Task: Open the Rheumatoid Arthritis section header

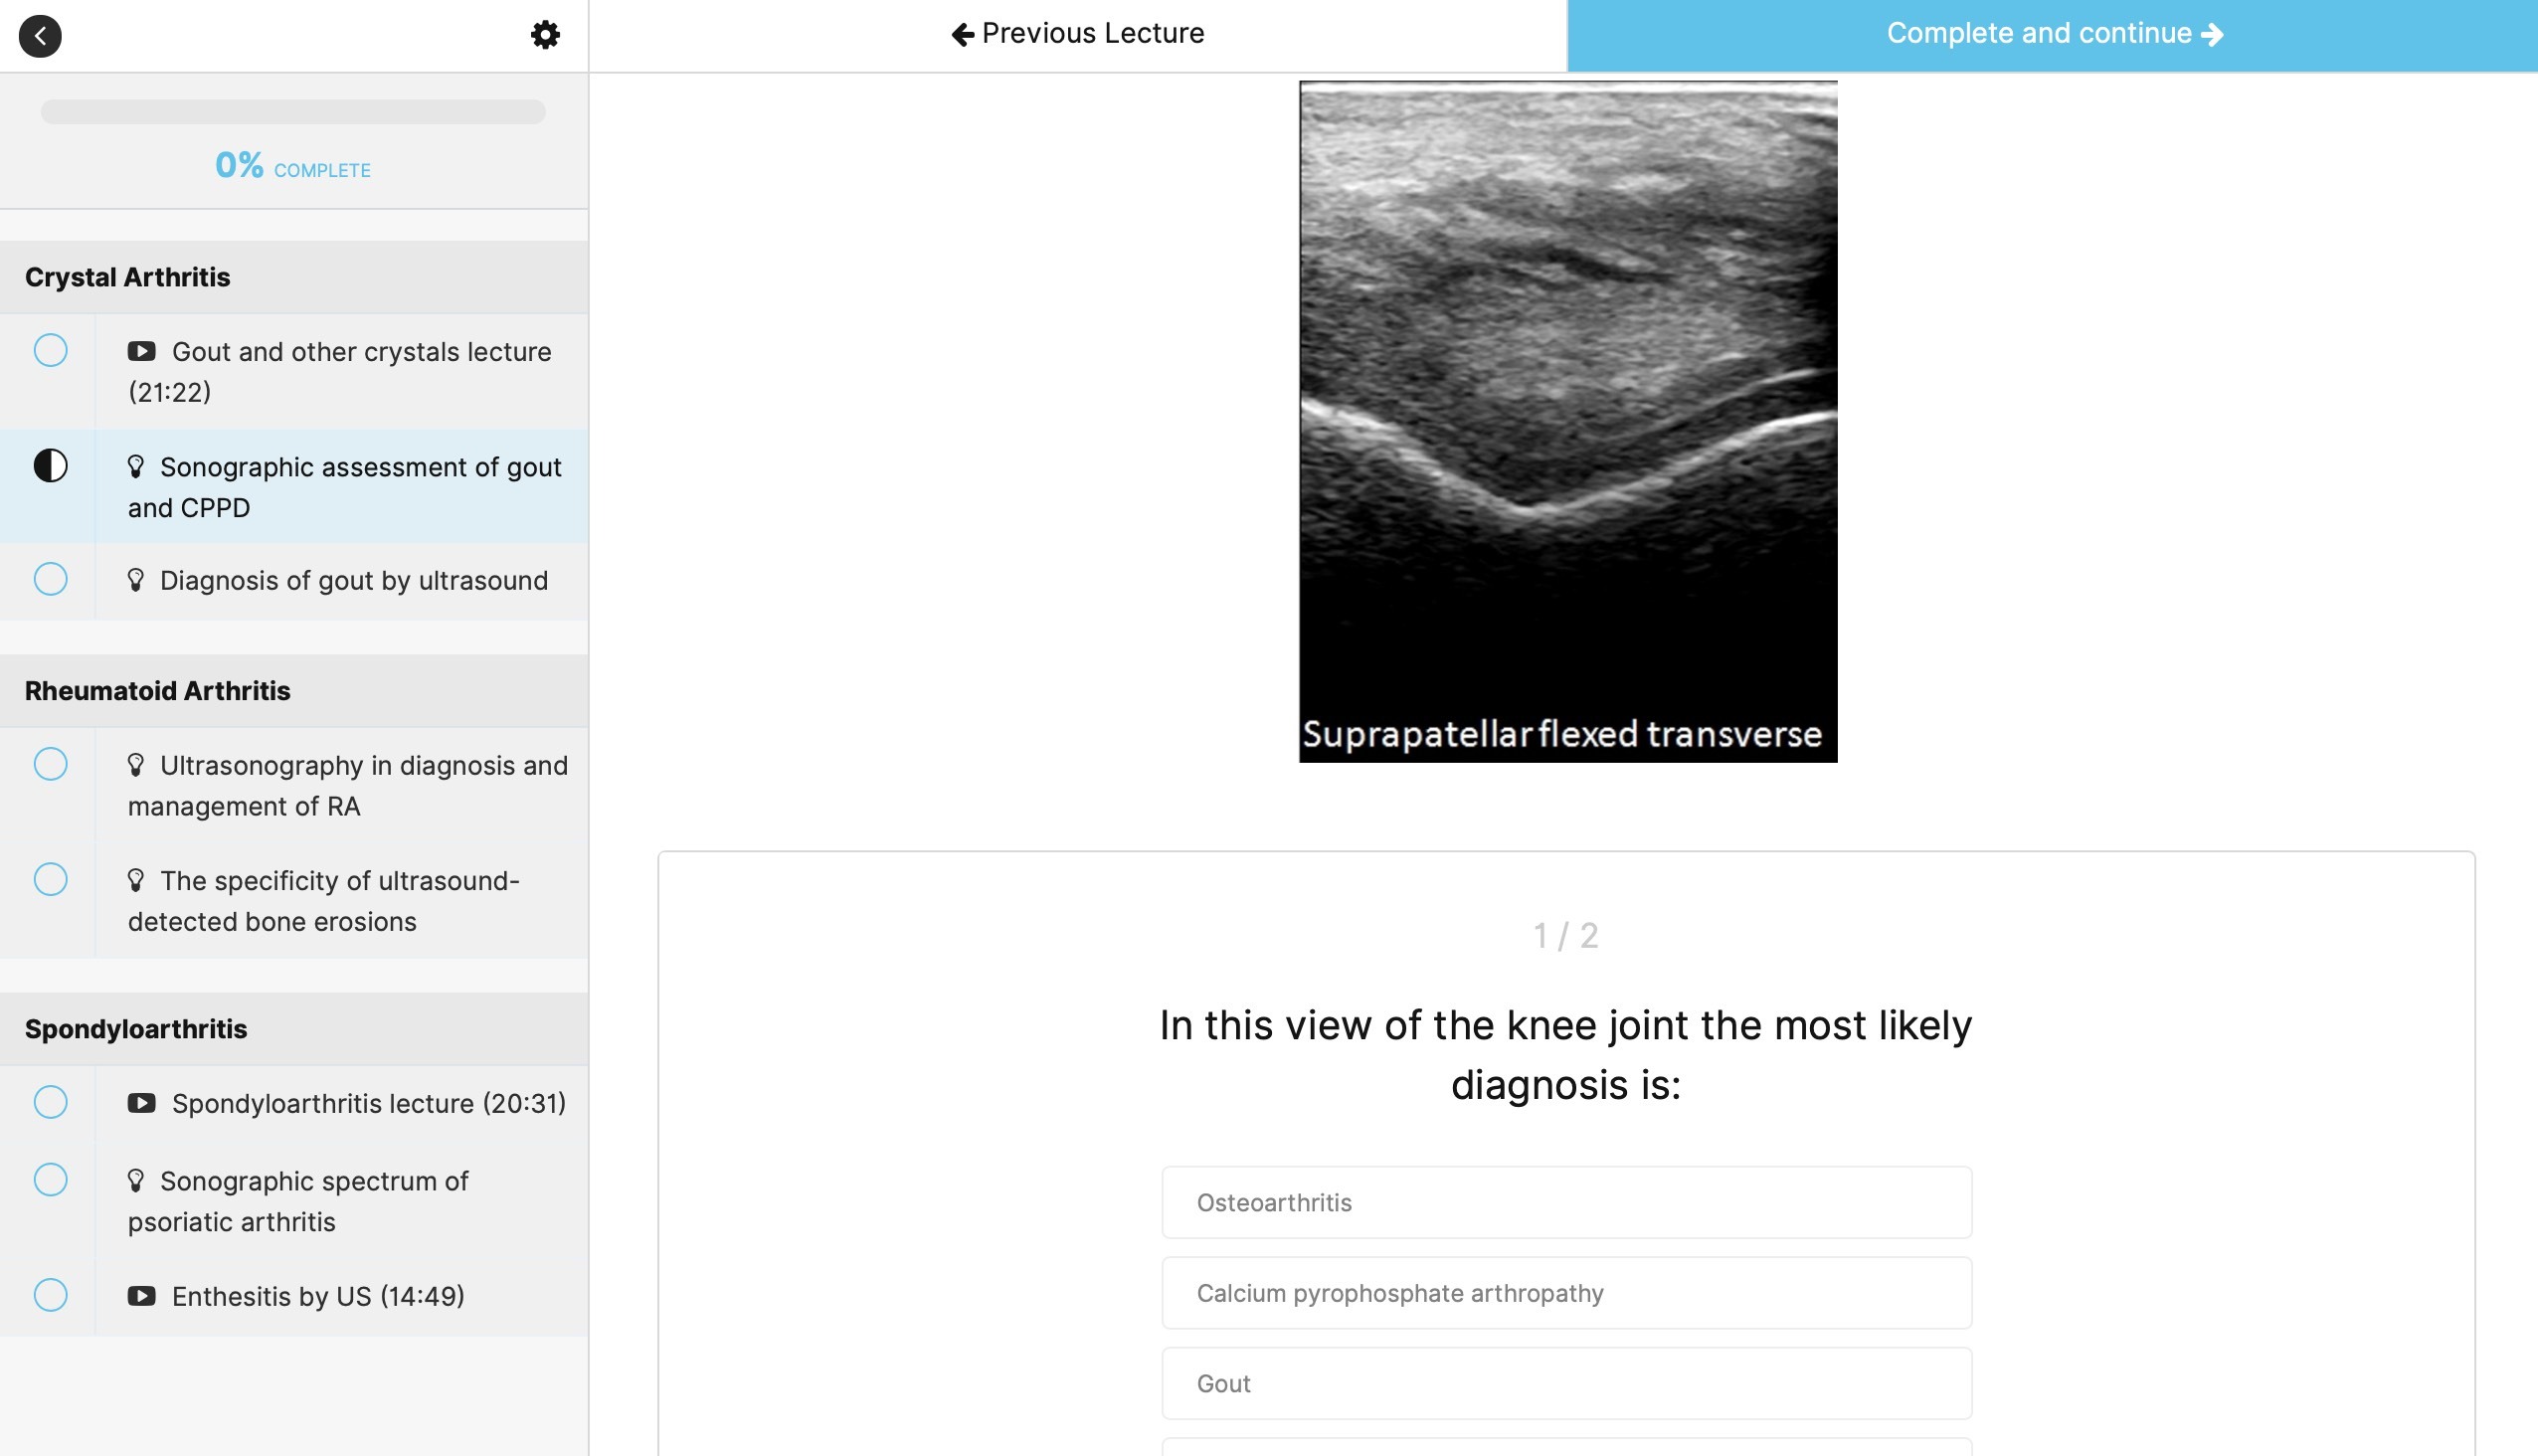Action: click(158, 691)
